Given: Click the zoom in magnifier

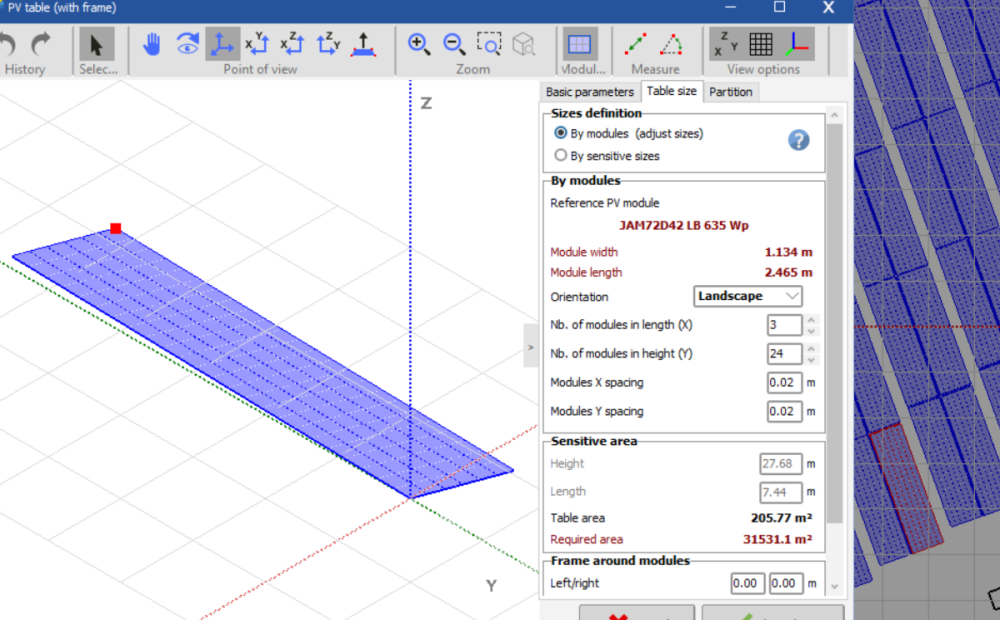Looking at the screenshot, I should (419, 44).
